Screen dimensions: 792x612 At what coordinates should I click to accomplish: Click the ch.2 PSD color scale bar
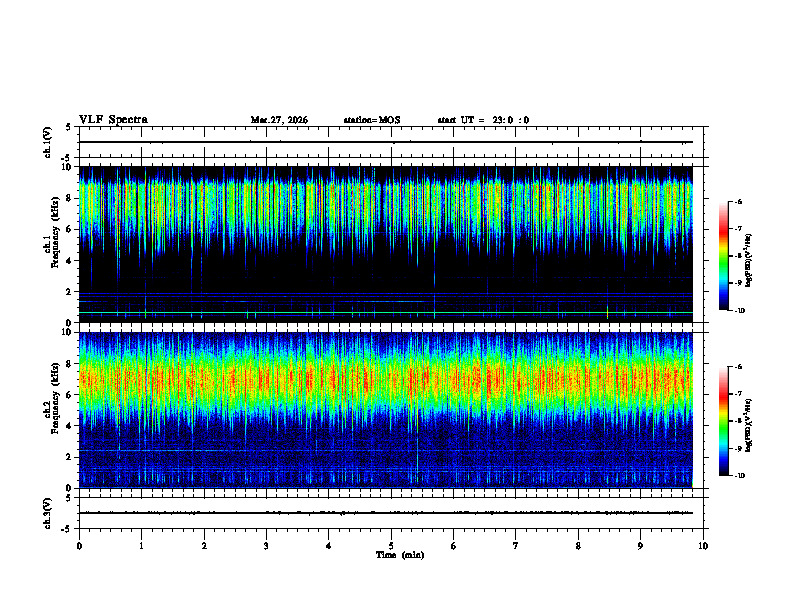pos(724,421)
